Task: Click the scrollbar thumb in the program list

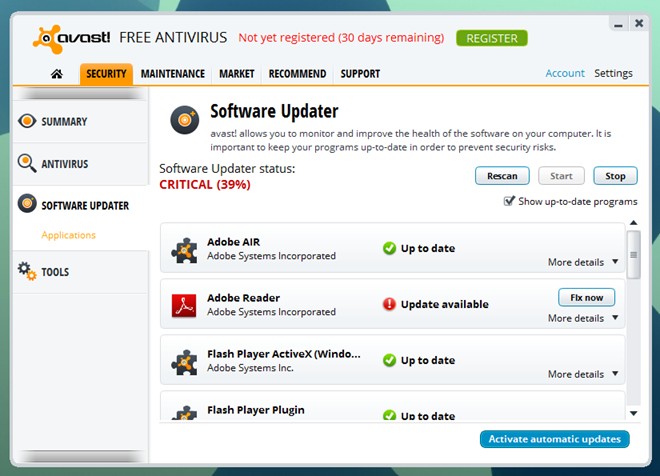Action: point(633,255)
